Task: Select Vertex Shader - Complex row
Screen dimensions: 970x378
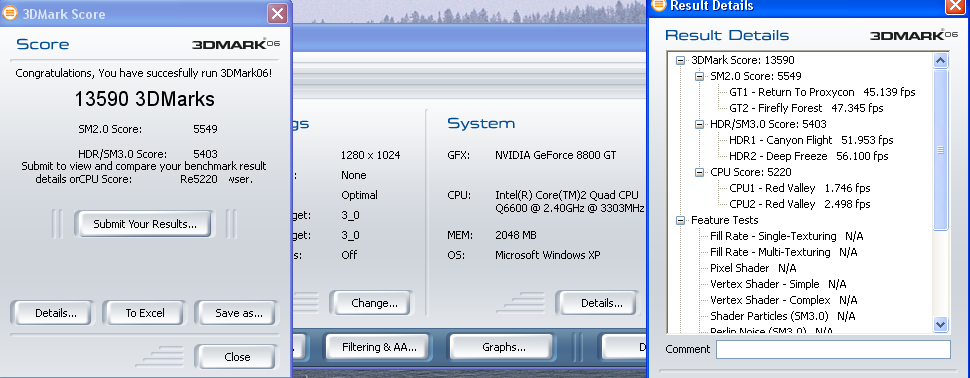Action: [783, 301]
